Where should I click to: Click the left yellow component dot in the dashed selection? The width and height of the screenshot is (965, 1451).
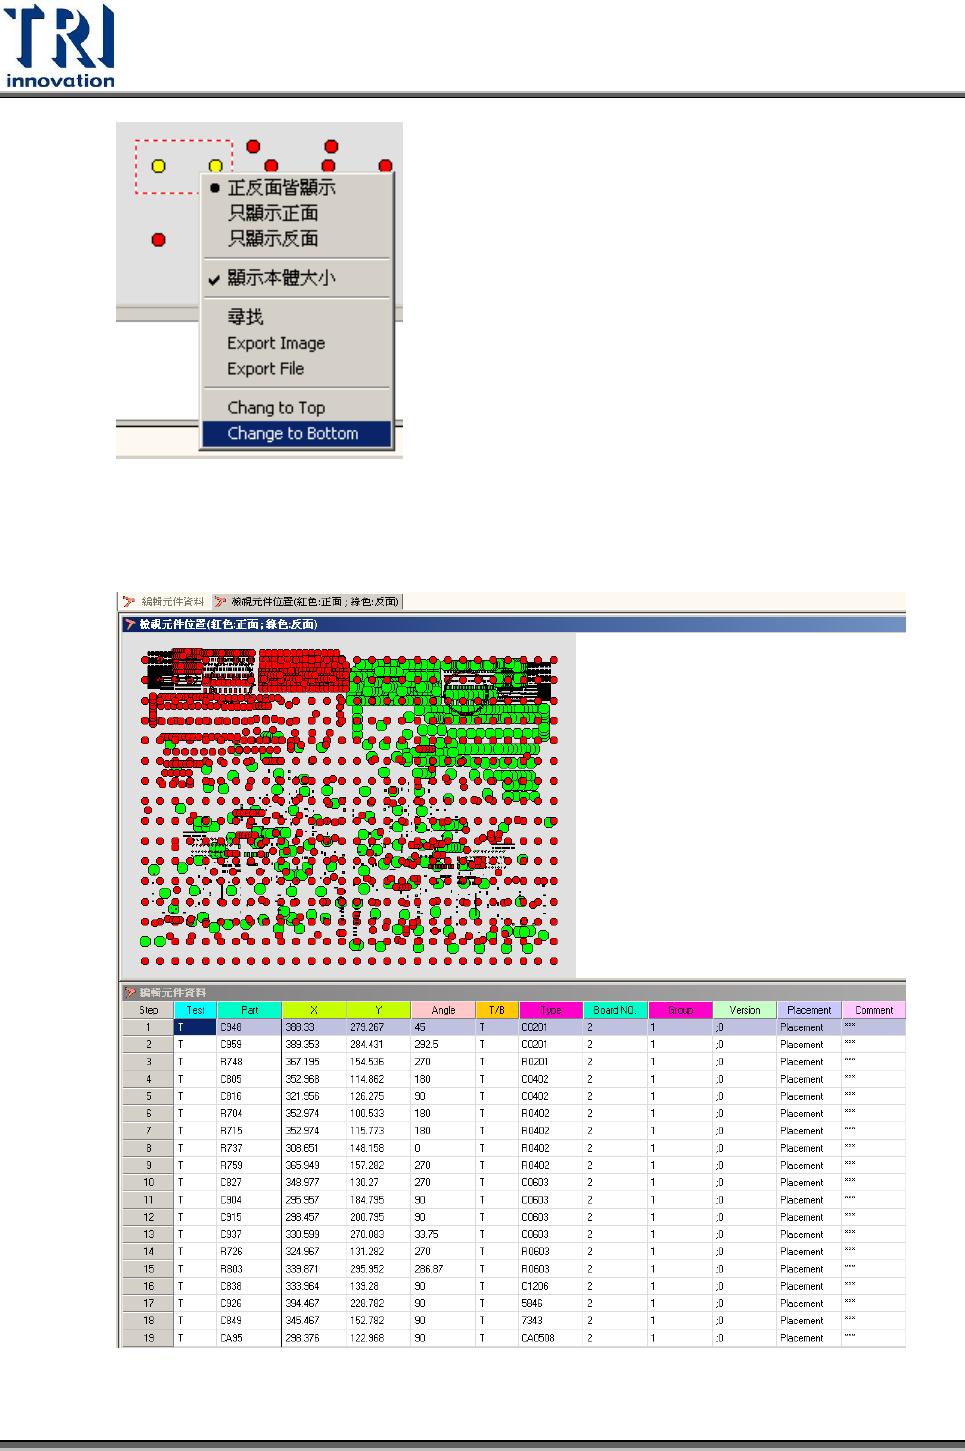pos(158,166)
